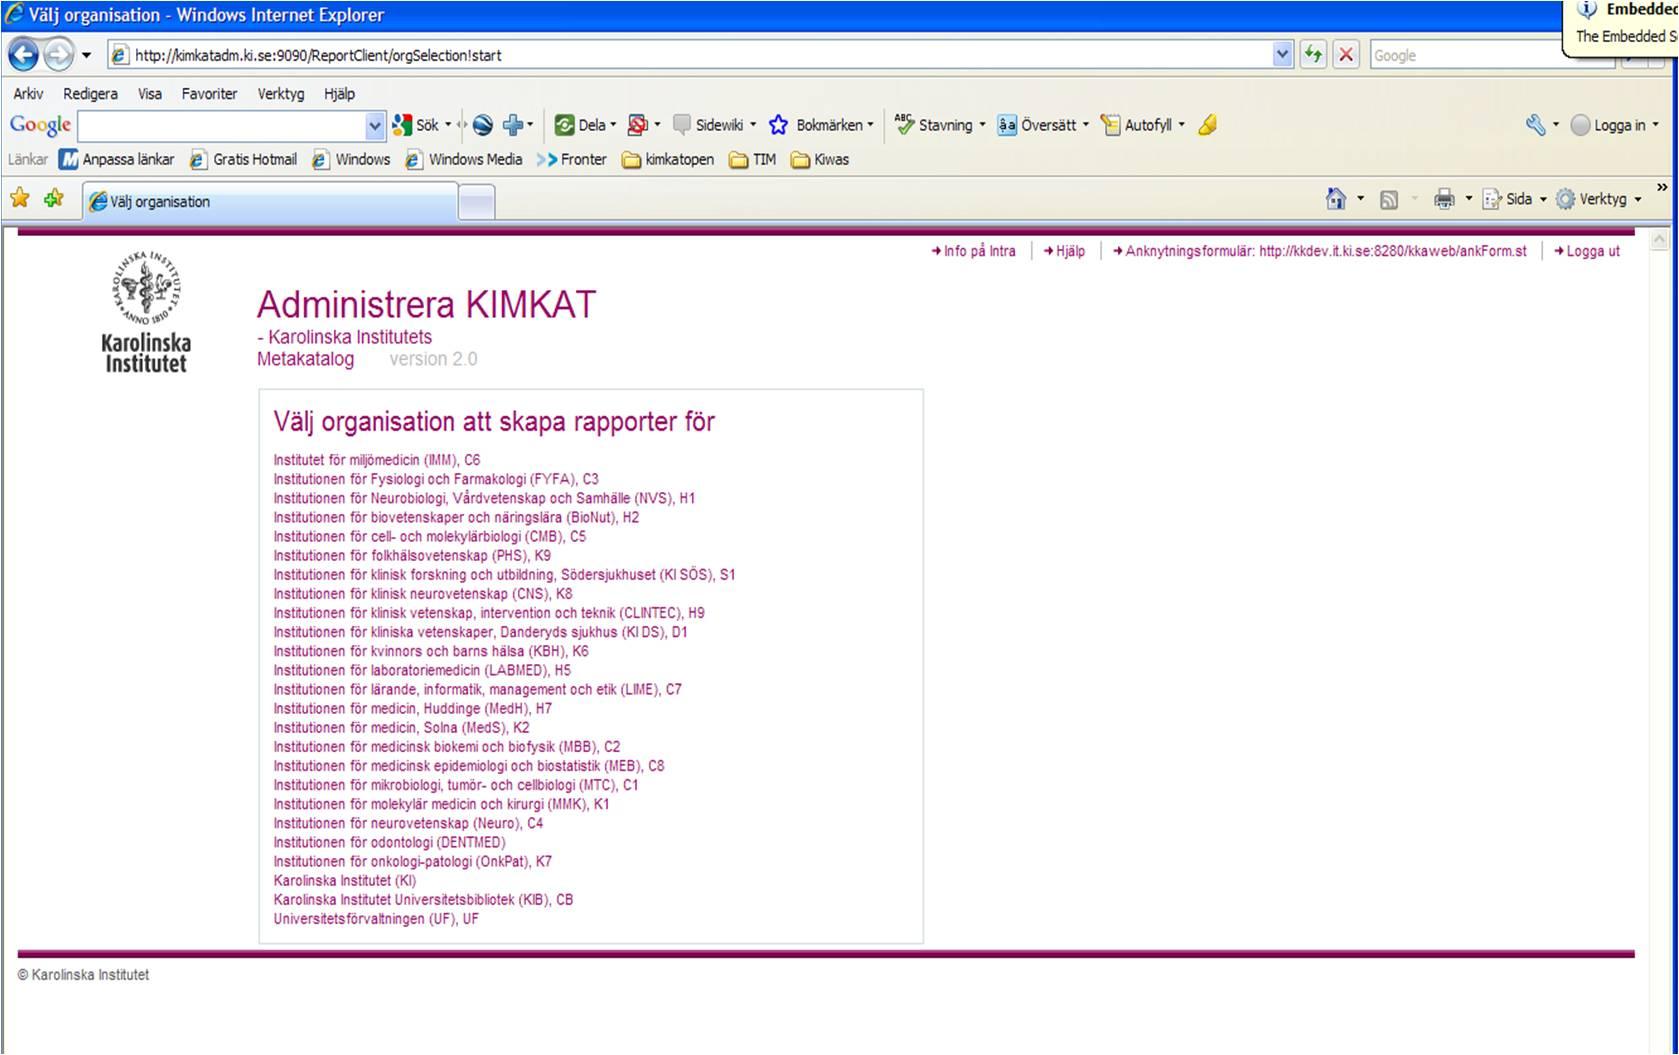Choose Institutionen för medicin, Solna (MedS), K2
Screen dimensions: 1679x1055
coord(402,728)
